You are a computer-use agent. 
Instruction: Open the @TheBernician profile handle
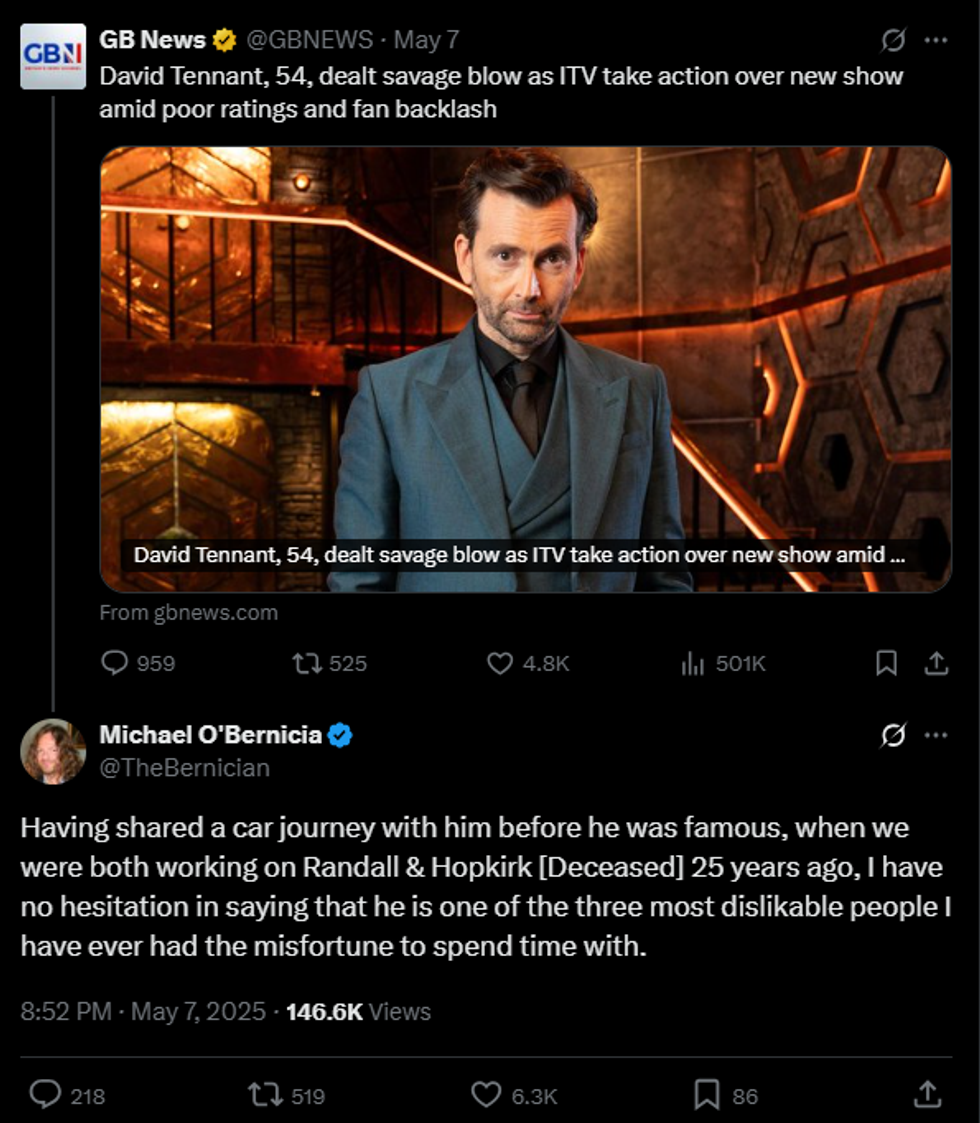click(184, 768)
